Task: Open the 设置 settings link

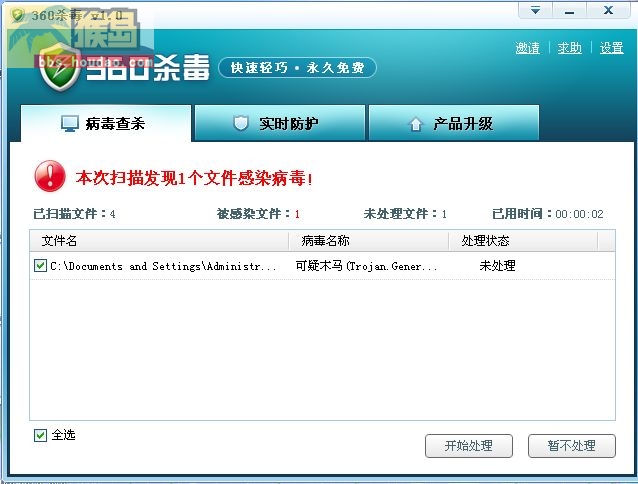Action: pos(611,48)
